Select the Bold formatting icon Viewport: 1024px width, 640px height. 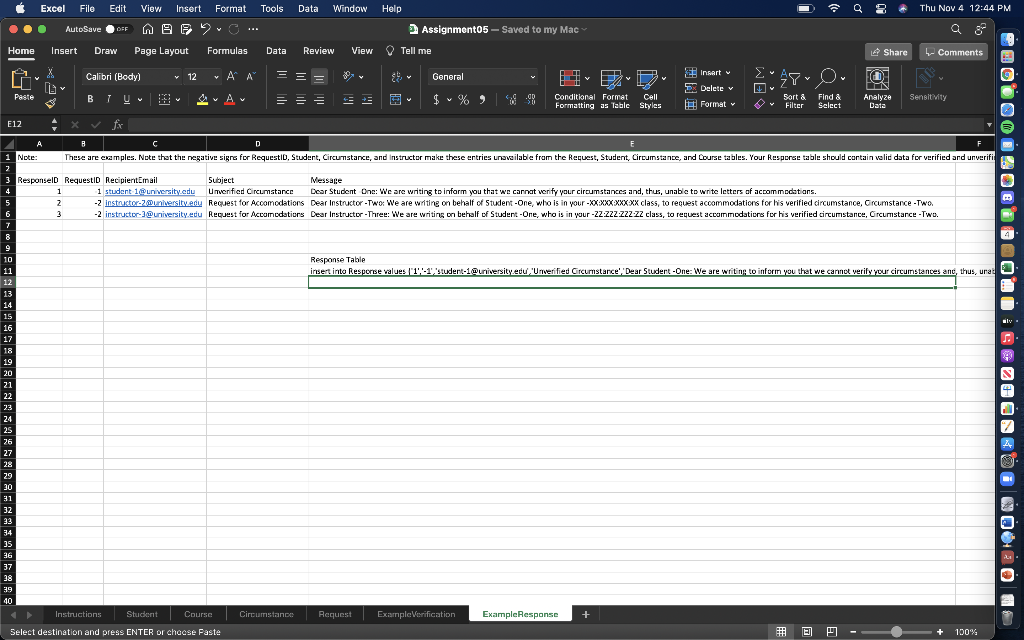[90, 98]
